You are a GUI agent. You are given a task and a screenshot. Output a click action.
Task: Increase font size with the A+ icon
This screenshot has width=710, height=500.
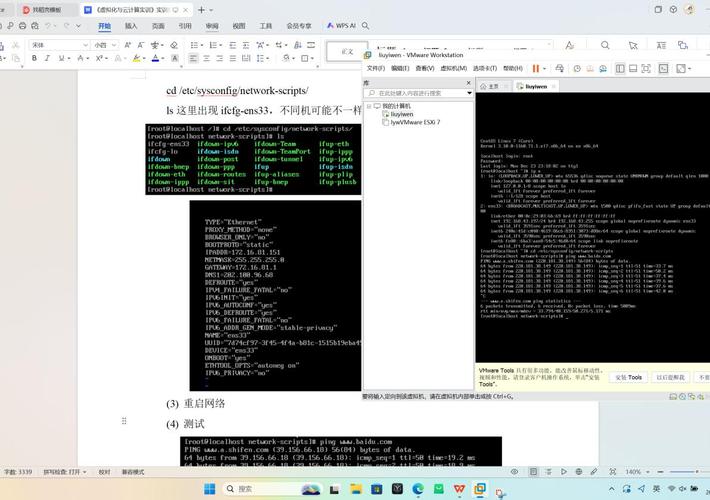(128, 45)
